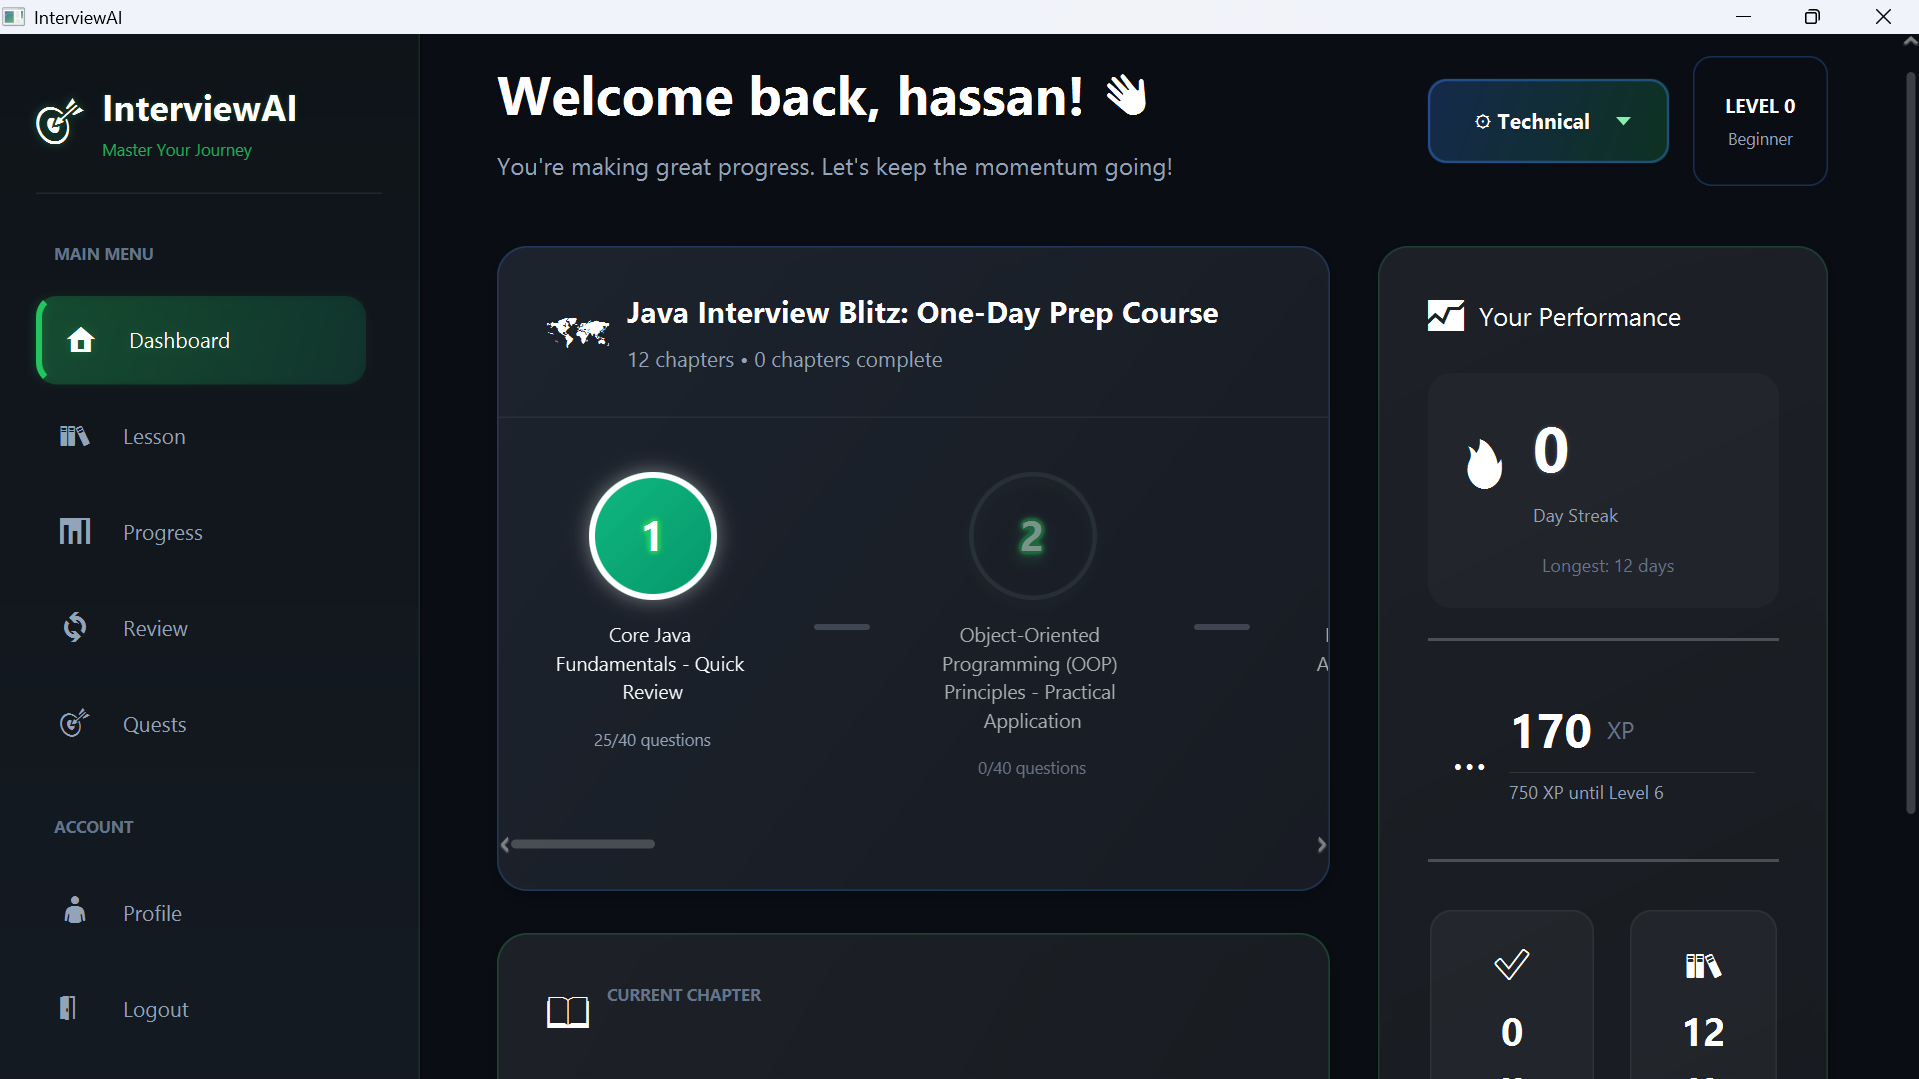Click Java Interview Blitz course title

922,313
